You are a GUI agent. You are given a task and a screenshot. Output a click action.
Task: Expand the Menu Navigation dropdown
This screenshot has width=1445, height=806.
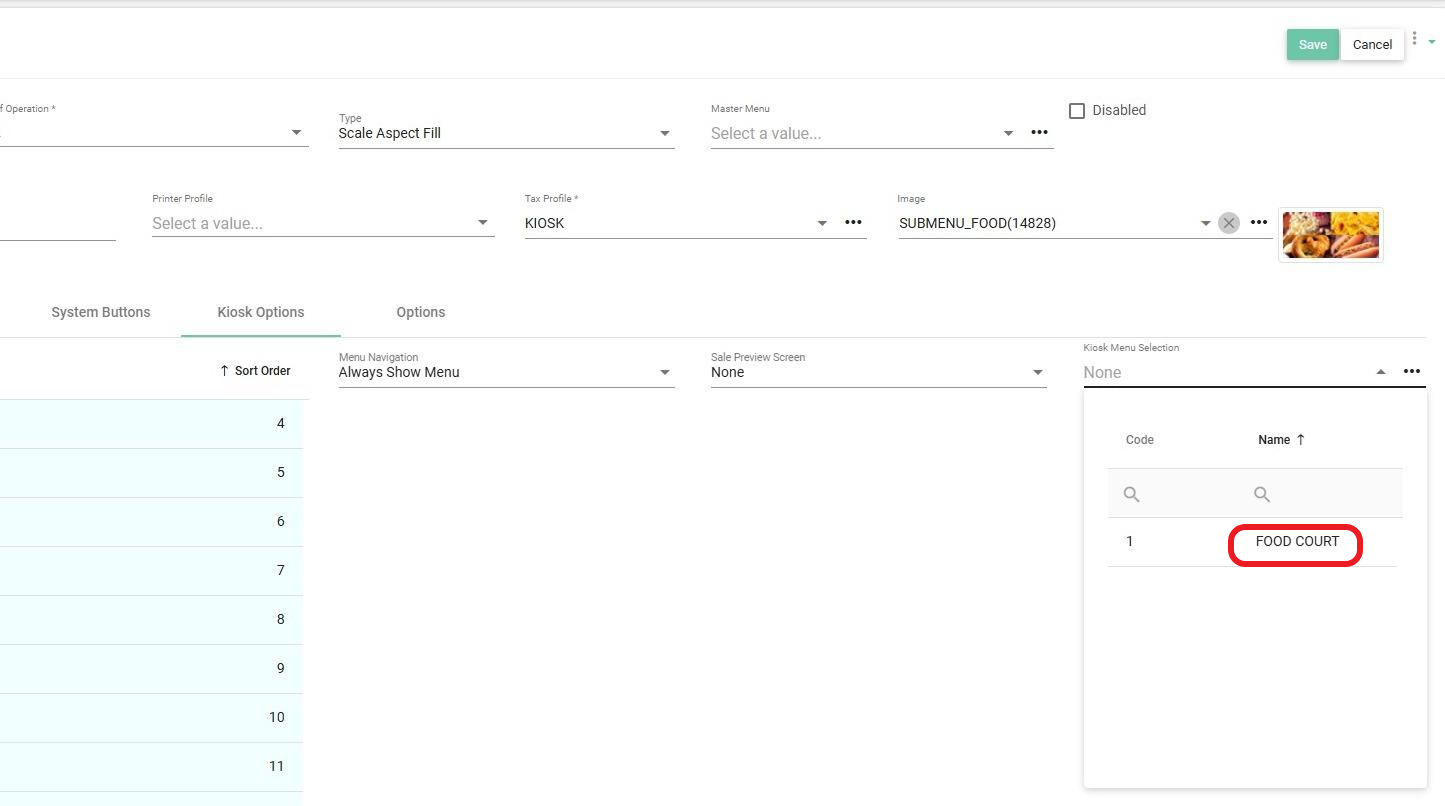tap(665, 373)
